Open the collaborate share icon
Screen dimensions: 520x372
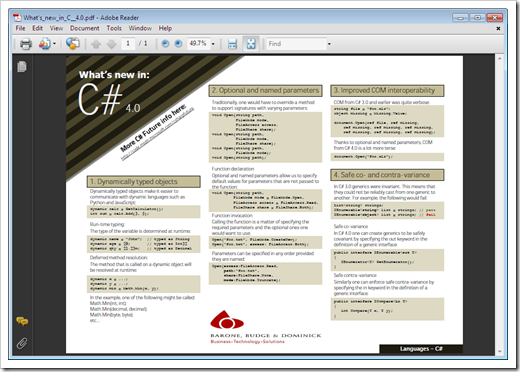click(45, 44)
